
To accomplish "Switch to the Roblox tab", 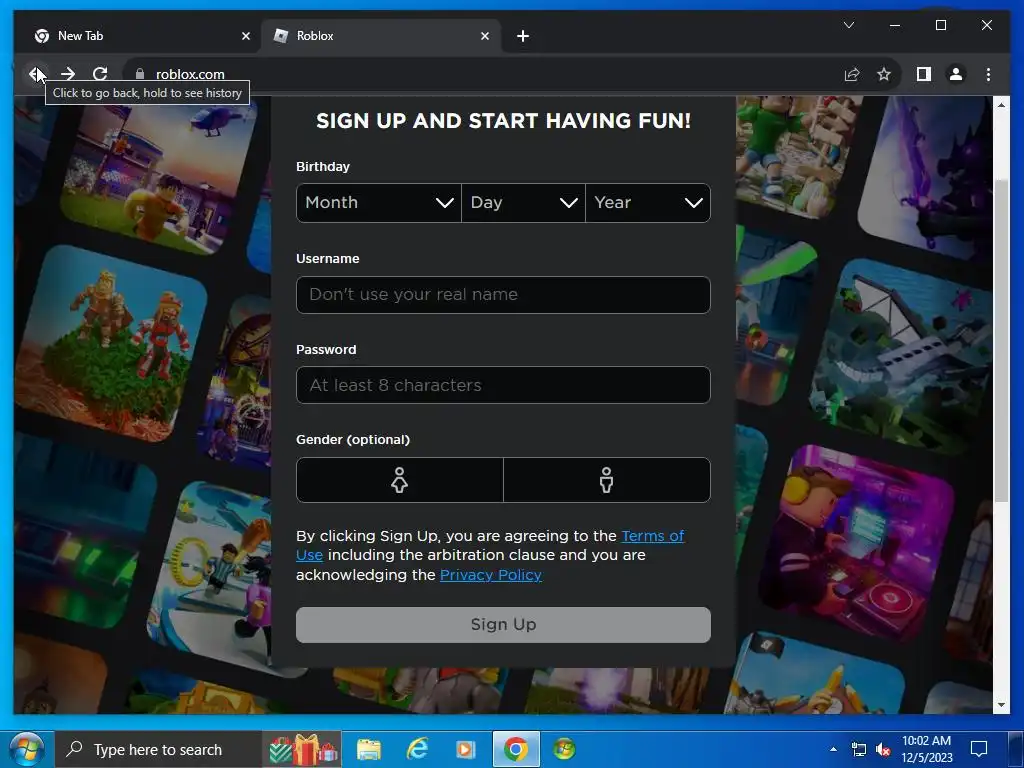I will [381, 36].
